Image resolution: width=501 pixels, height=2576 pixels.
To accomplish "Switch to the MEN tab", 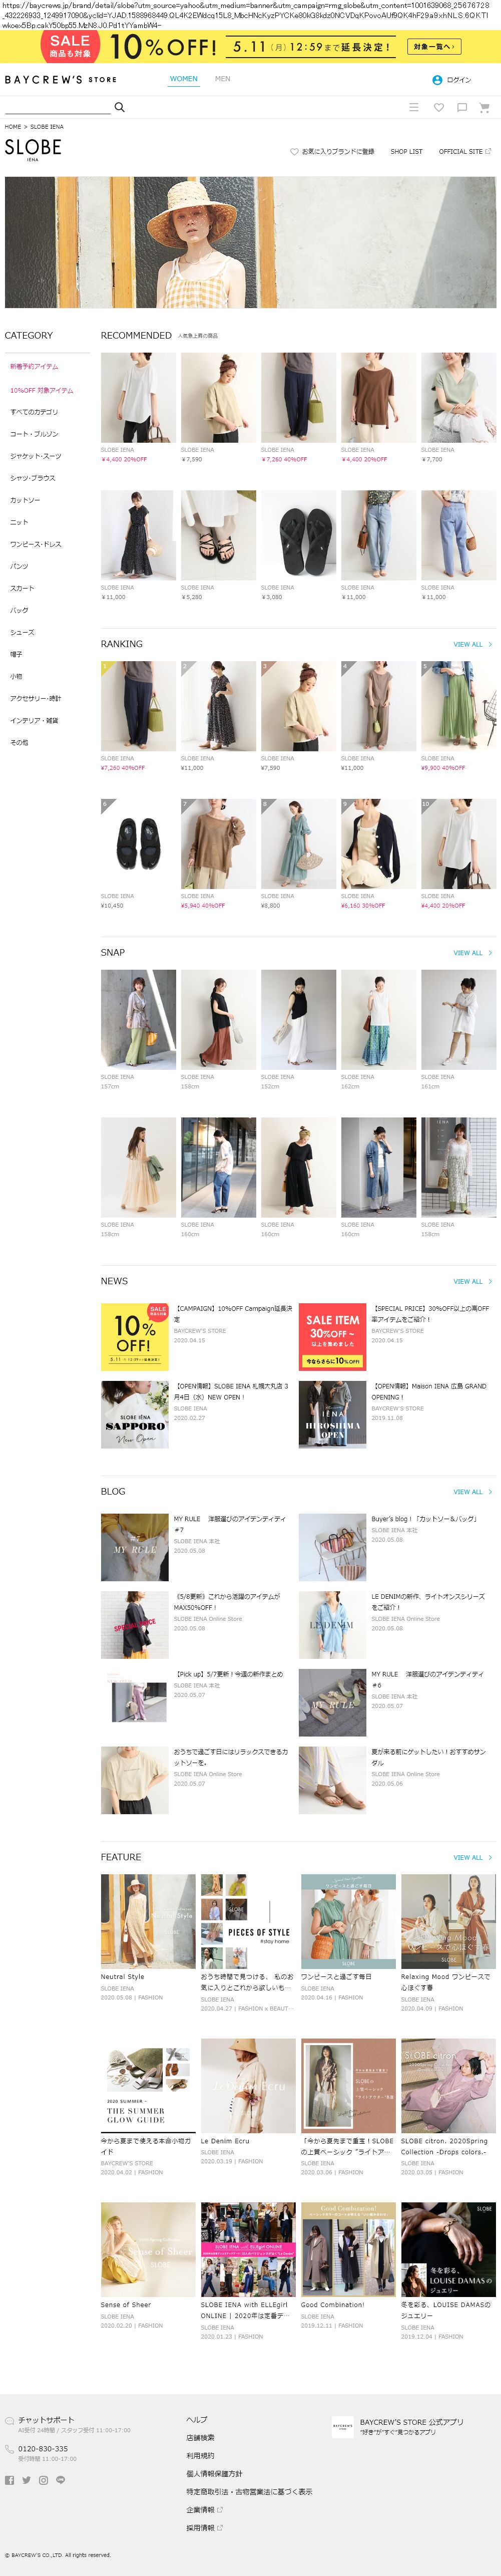I will [222, 79].
